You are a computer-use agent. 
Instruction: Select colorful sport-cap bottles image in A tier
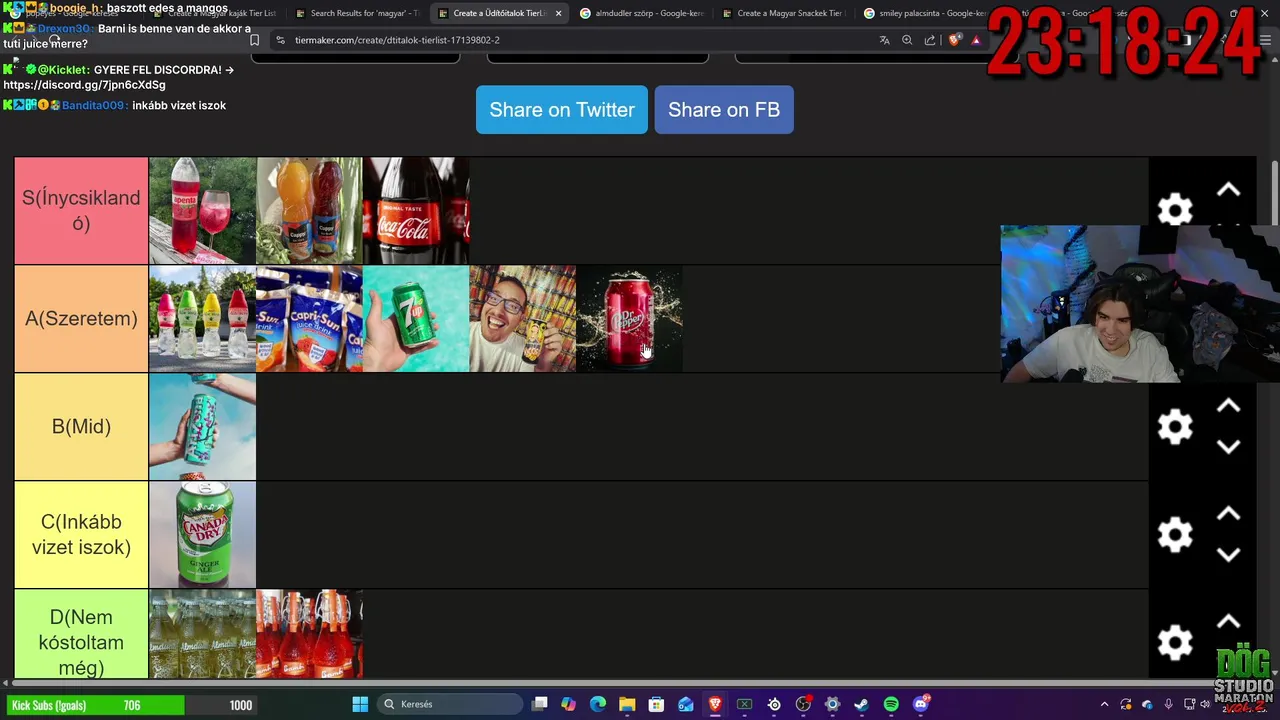(x=202, y=318)
